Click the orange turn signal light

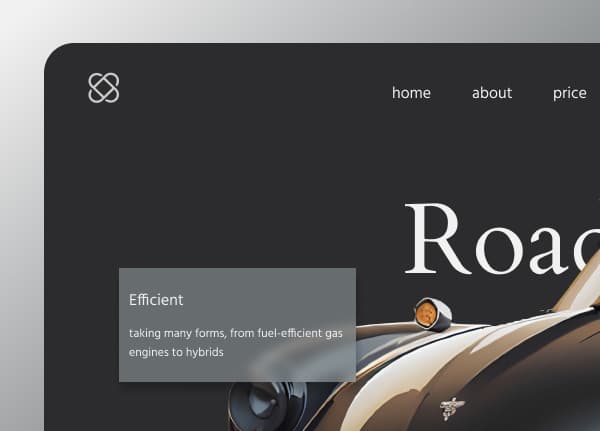pyautogui.click(x=425, y=314)
